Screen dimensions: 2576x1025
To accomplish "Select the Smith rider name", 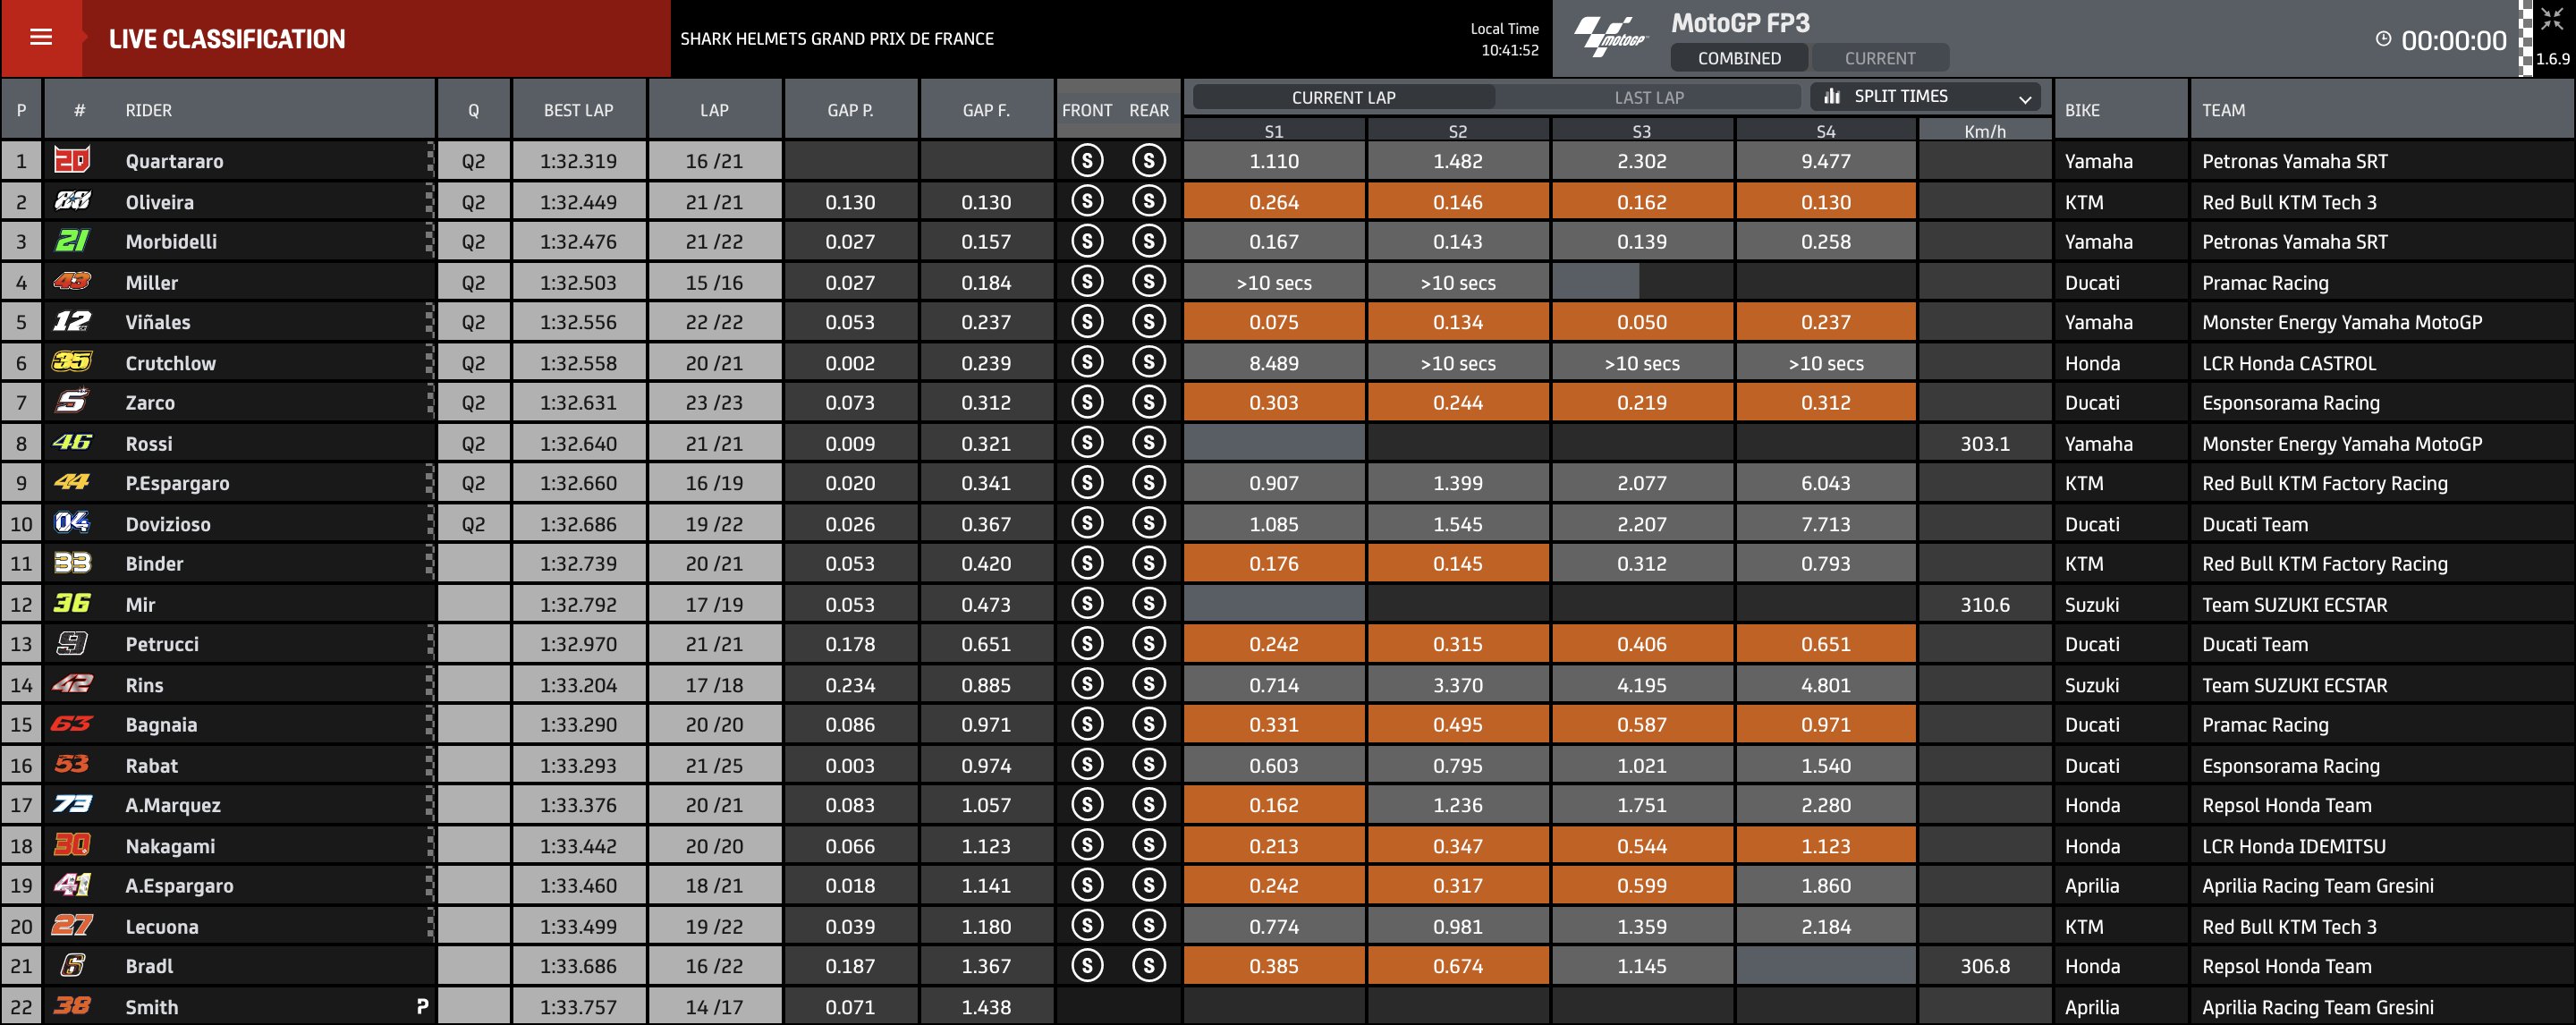I will click(152, 1007).
